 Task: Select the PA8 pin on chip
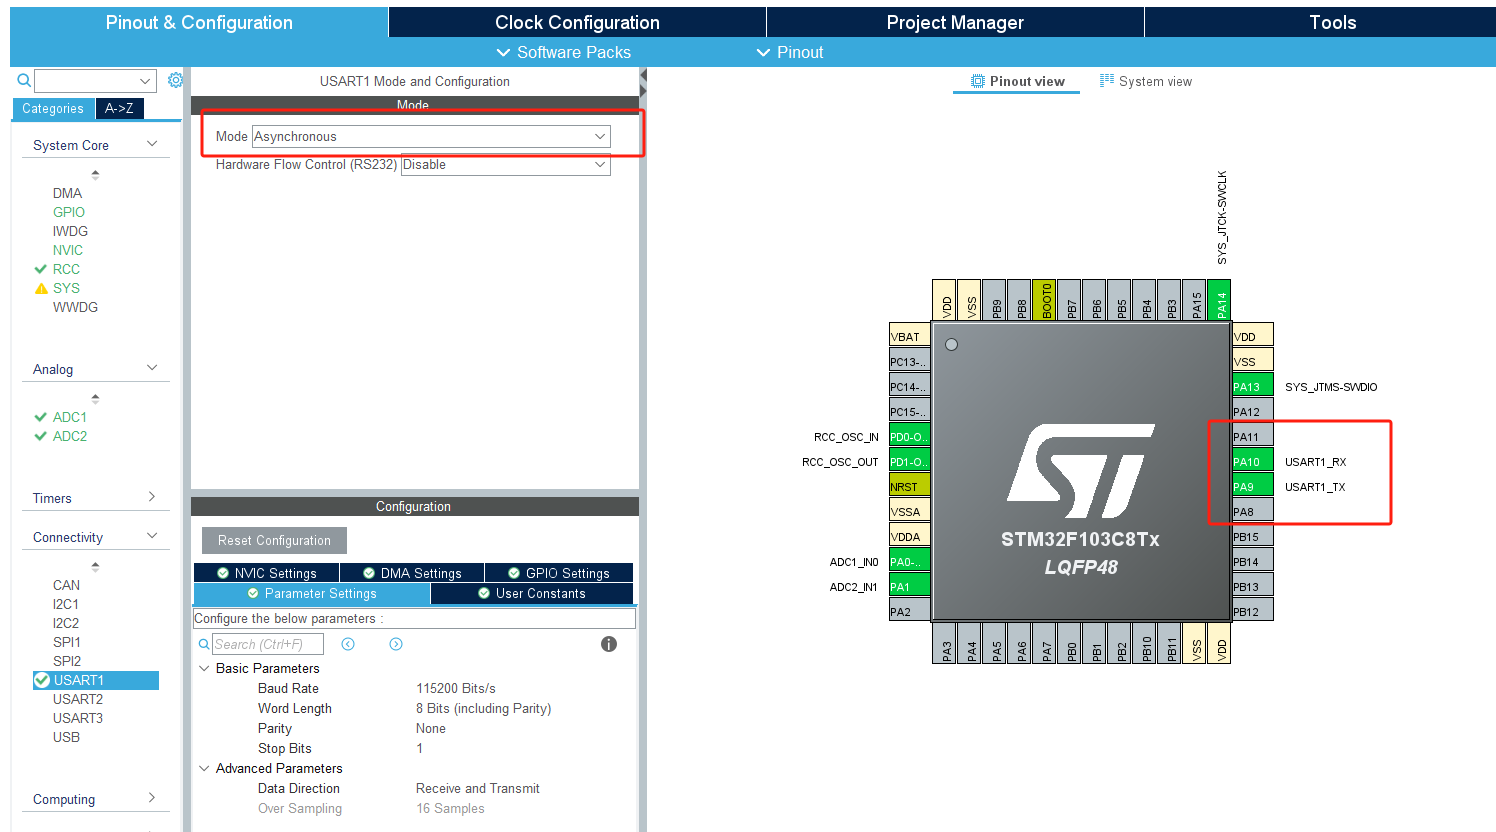pos(1252,511)
